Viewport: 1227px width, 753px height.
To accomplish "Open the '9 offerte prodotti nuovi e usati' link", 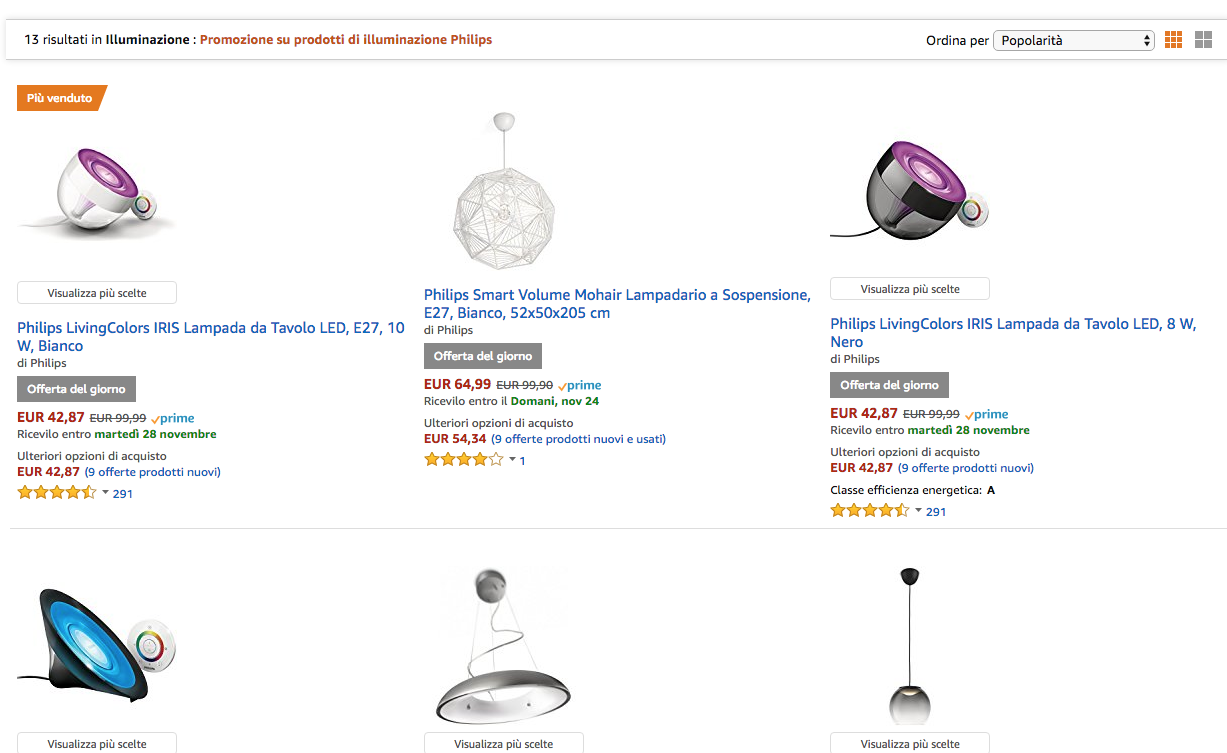I will click(x=578, y=439).
